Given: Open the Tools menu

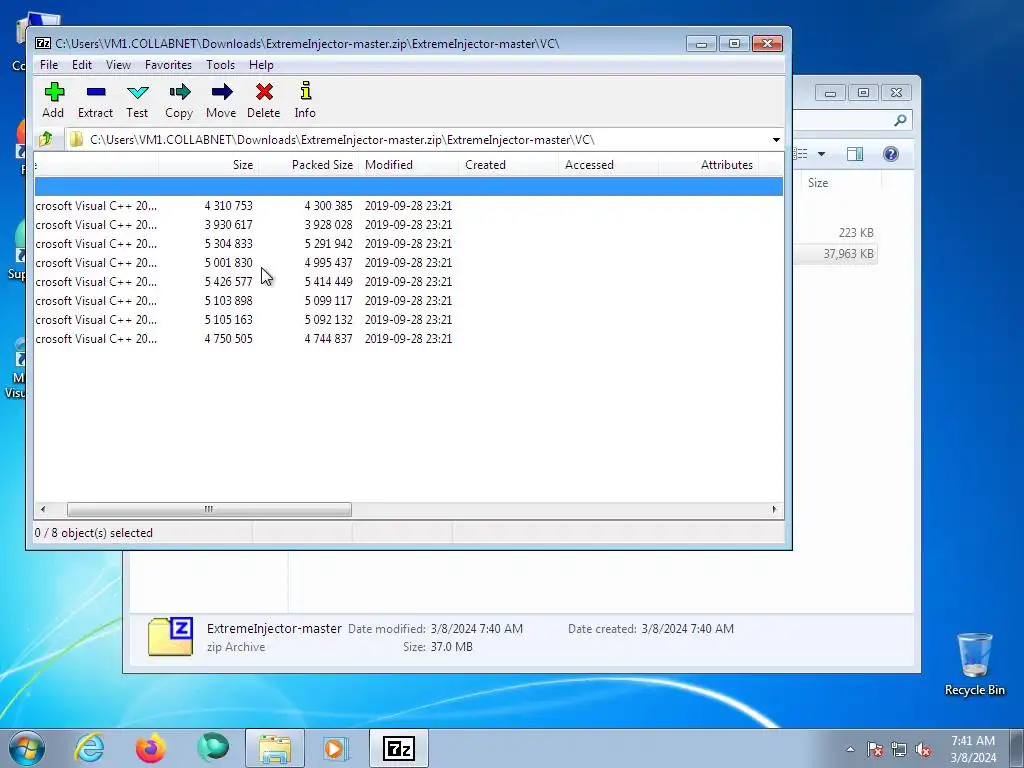Looking at the screenshot, I should 221,65.
